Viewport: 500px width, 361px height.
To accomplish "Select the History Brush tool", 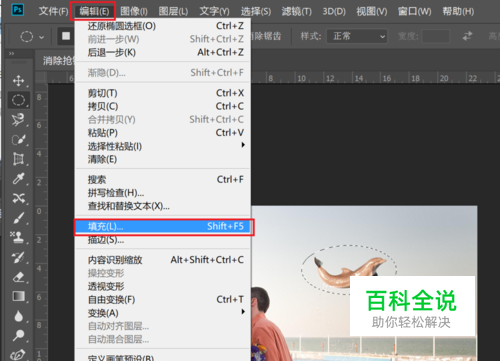I will 18,257.
